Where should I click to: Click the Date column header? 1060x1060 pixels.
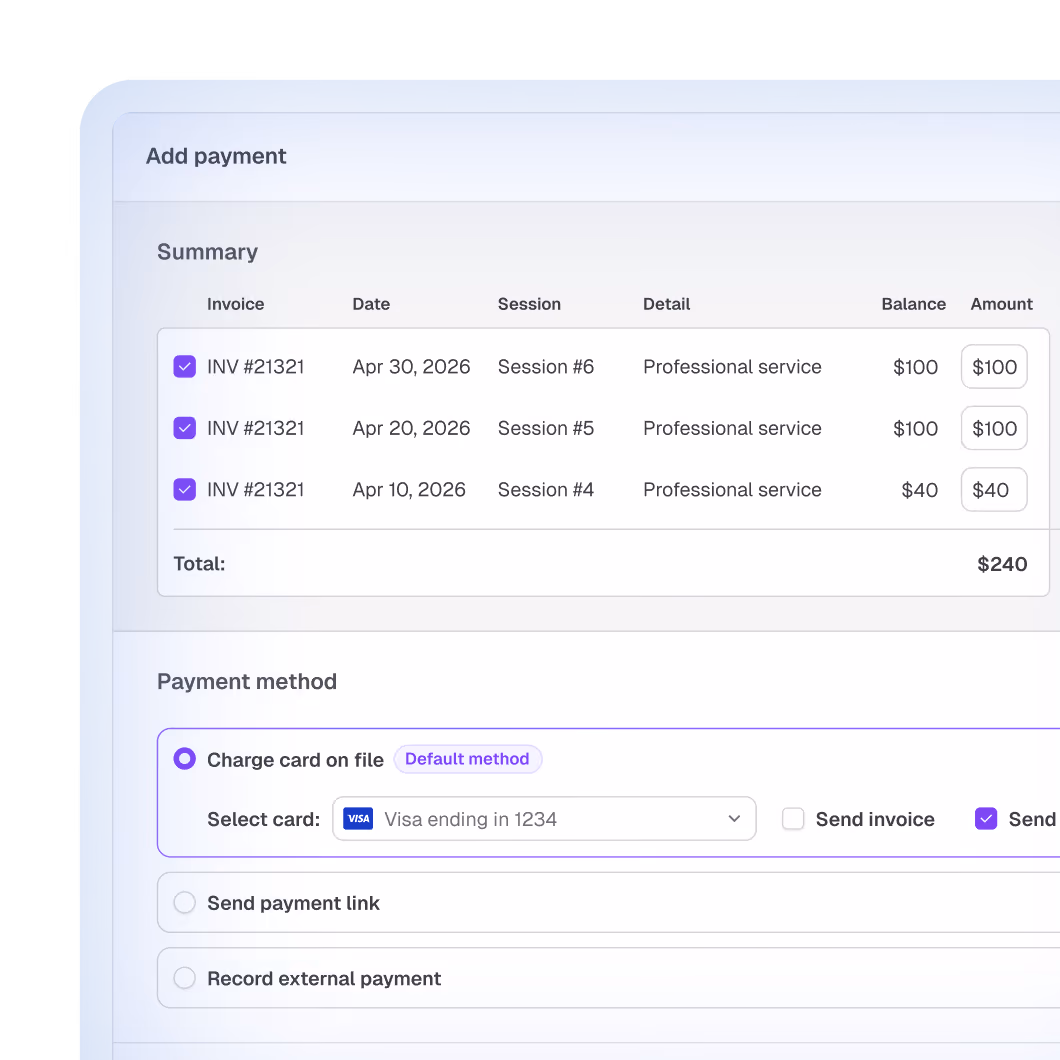pyautogui.click(x=371, y=304)
